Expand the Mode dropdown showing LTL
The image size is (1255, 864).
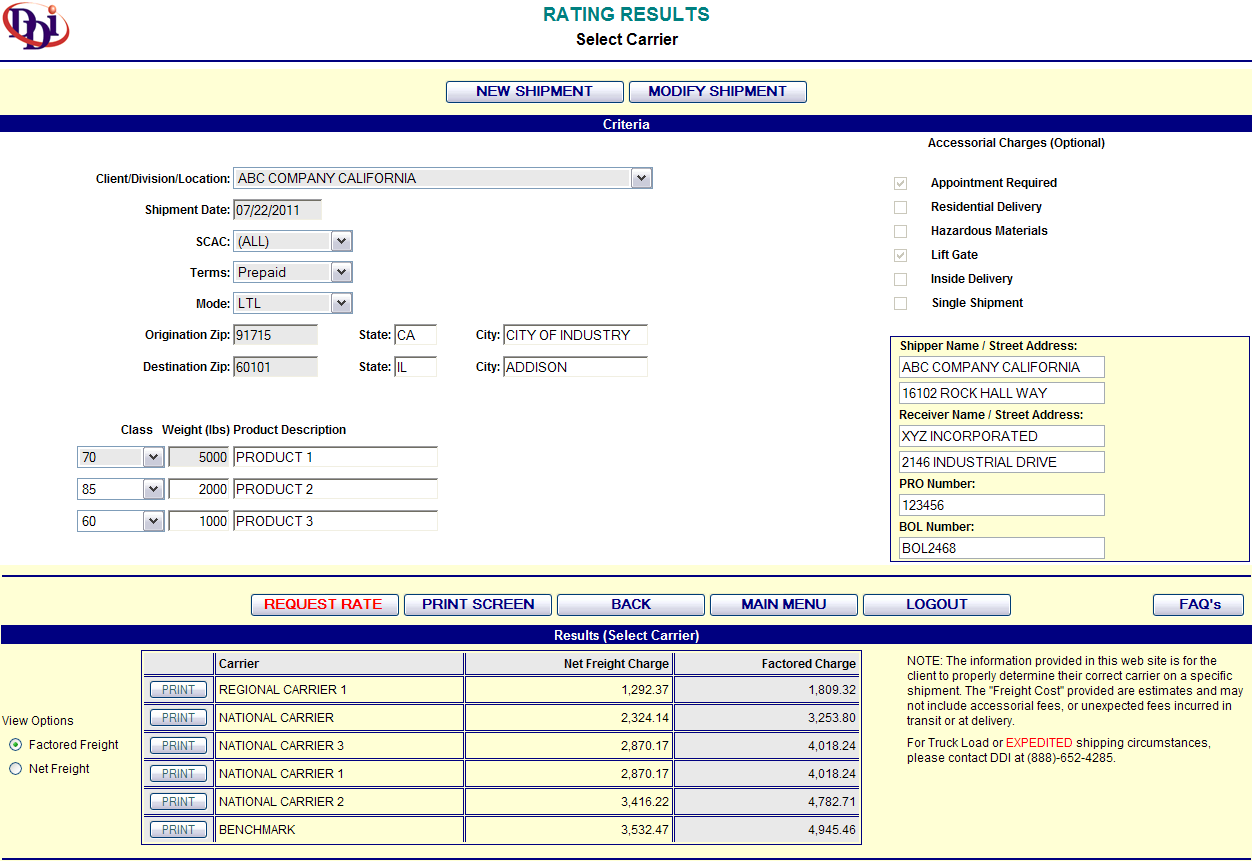click(293, 303)
